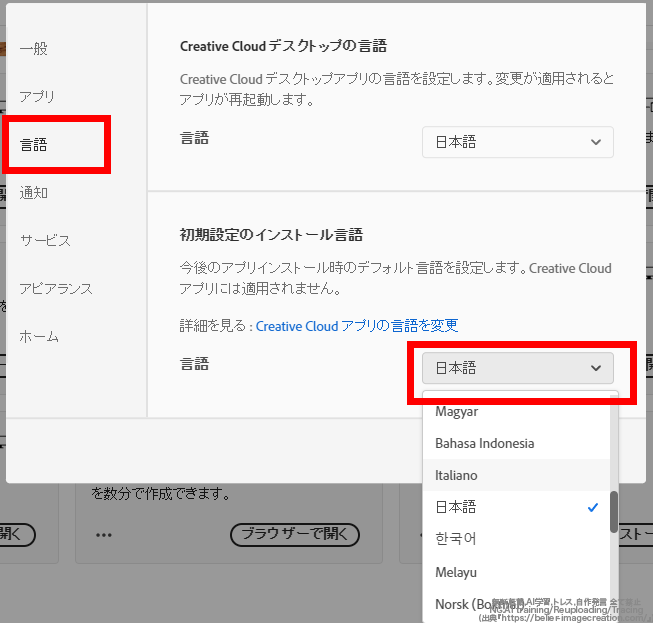
Task: Open the three-dot more options menu
Action: pyautogui.click(x=104, y=534)
